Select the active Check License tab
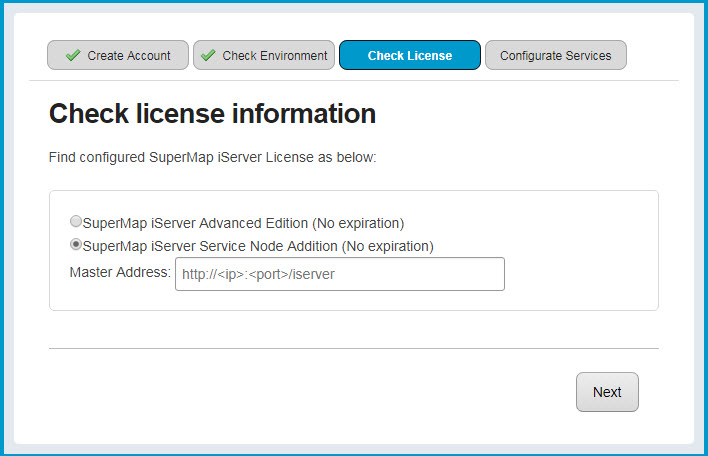Screen dimensions: 708x456 coord(409,56)
